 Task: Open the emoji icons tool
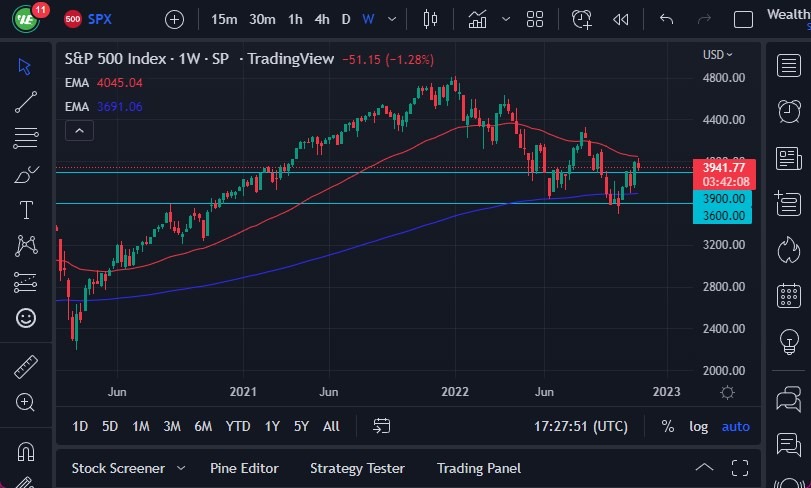[26, 318]
